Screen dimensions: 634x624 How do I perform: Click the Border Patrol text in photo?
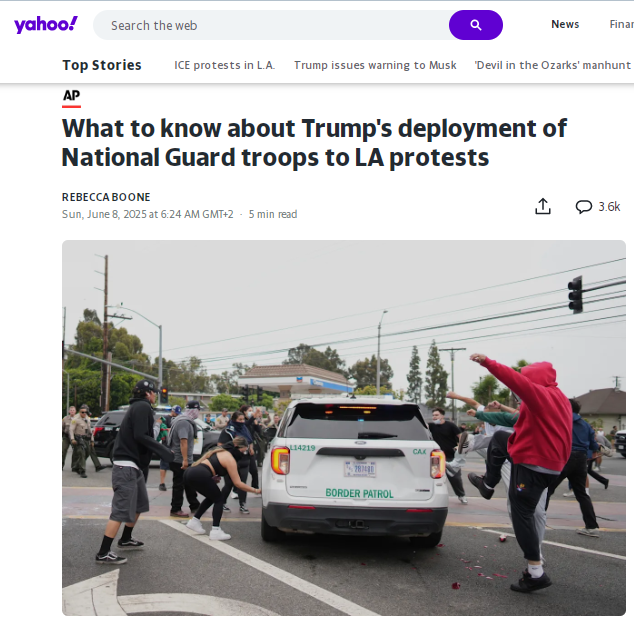point(359,493)
